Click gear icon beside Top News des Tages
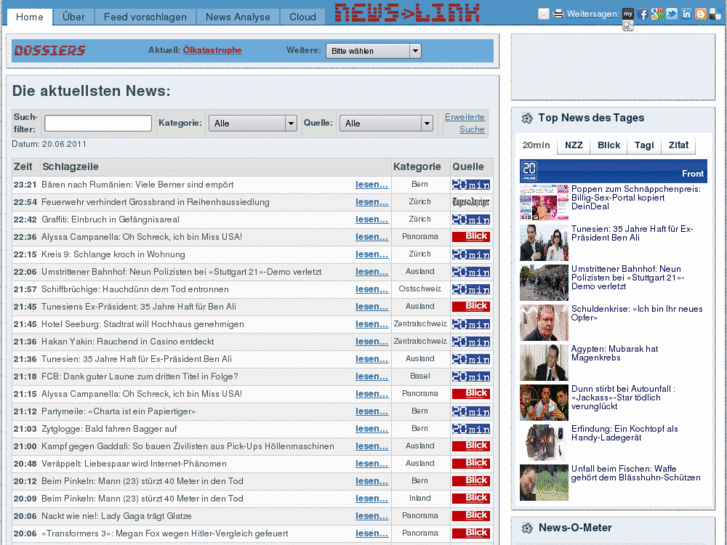Image resolution: width=727 pixels, height=545 pixels. (x=527, y=118)
